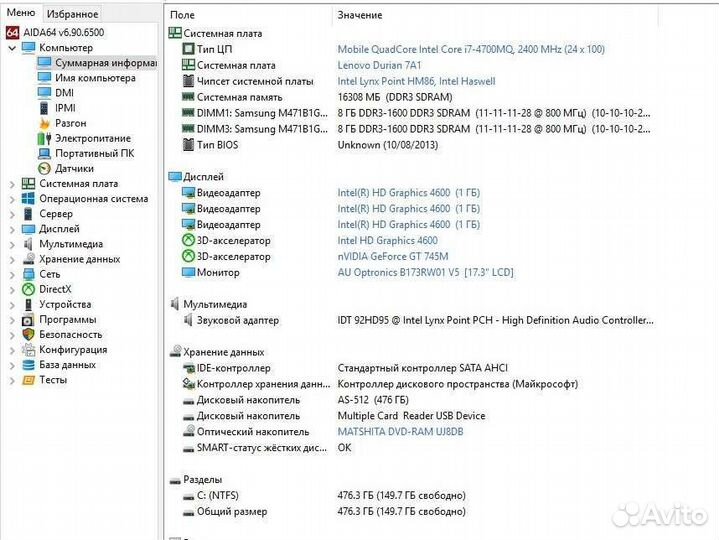Open the MATSHITA DVD-RAM UJ8DB link
719x540 pixels.
coord(400,432)
